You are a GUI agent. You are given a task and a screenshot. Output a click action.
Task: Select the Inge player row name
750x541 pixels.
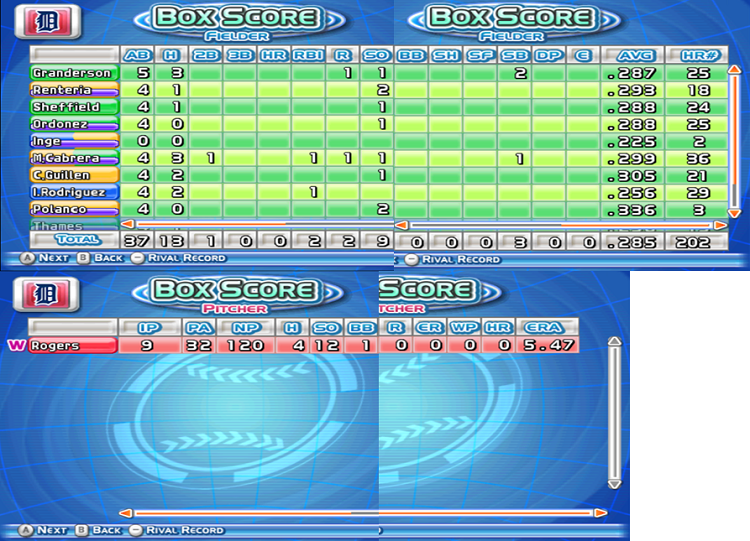74,141
